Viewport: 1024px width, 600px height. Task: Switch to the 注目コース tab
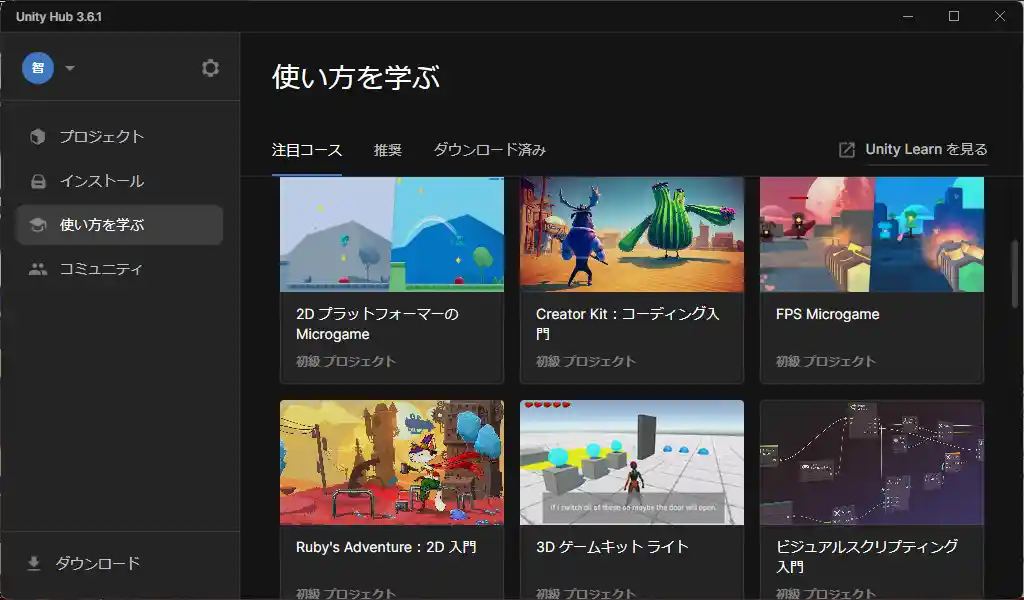point(307,150)
